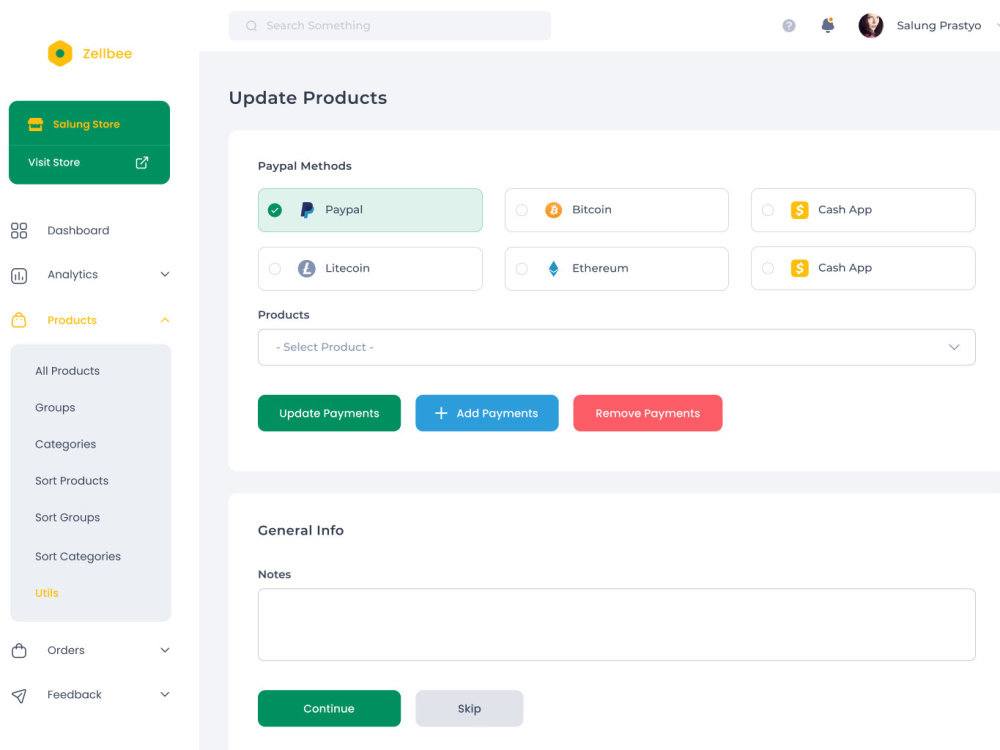Screen dimensions: 1000x750
Task: Click the Continue button
Action: click(x=329, y=709)
